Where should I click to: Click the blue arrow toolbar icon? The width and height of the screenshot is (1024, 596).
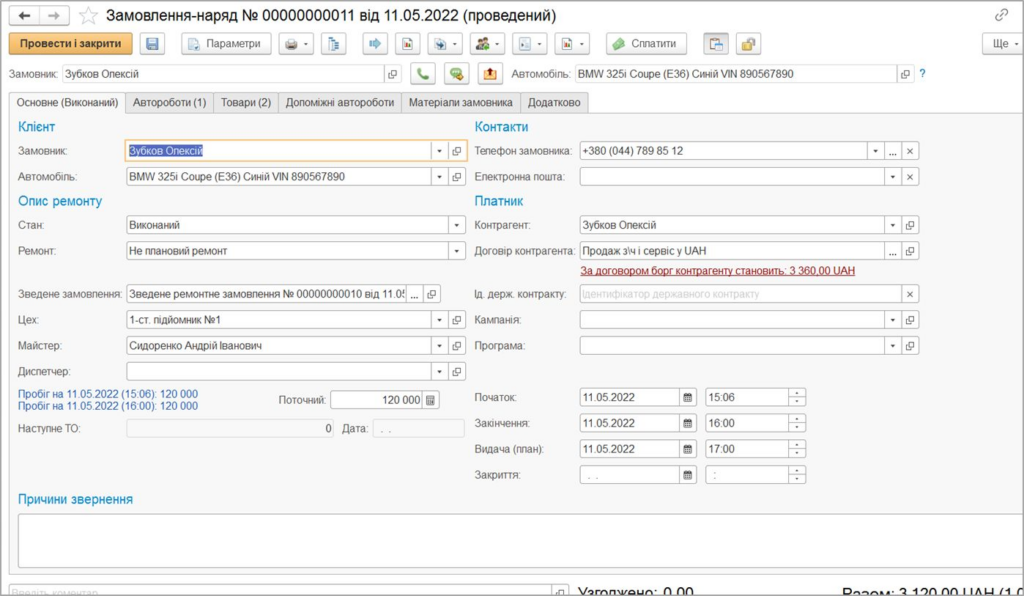click(x=375, y=44)
